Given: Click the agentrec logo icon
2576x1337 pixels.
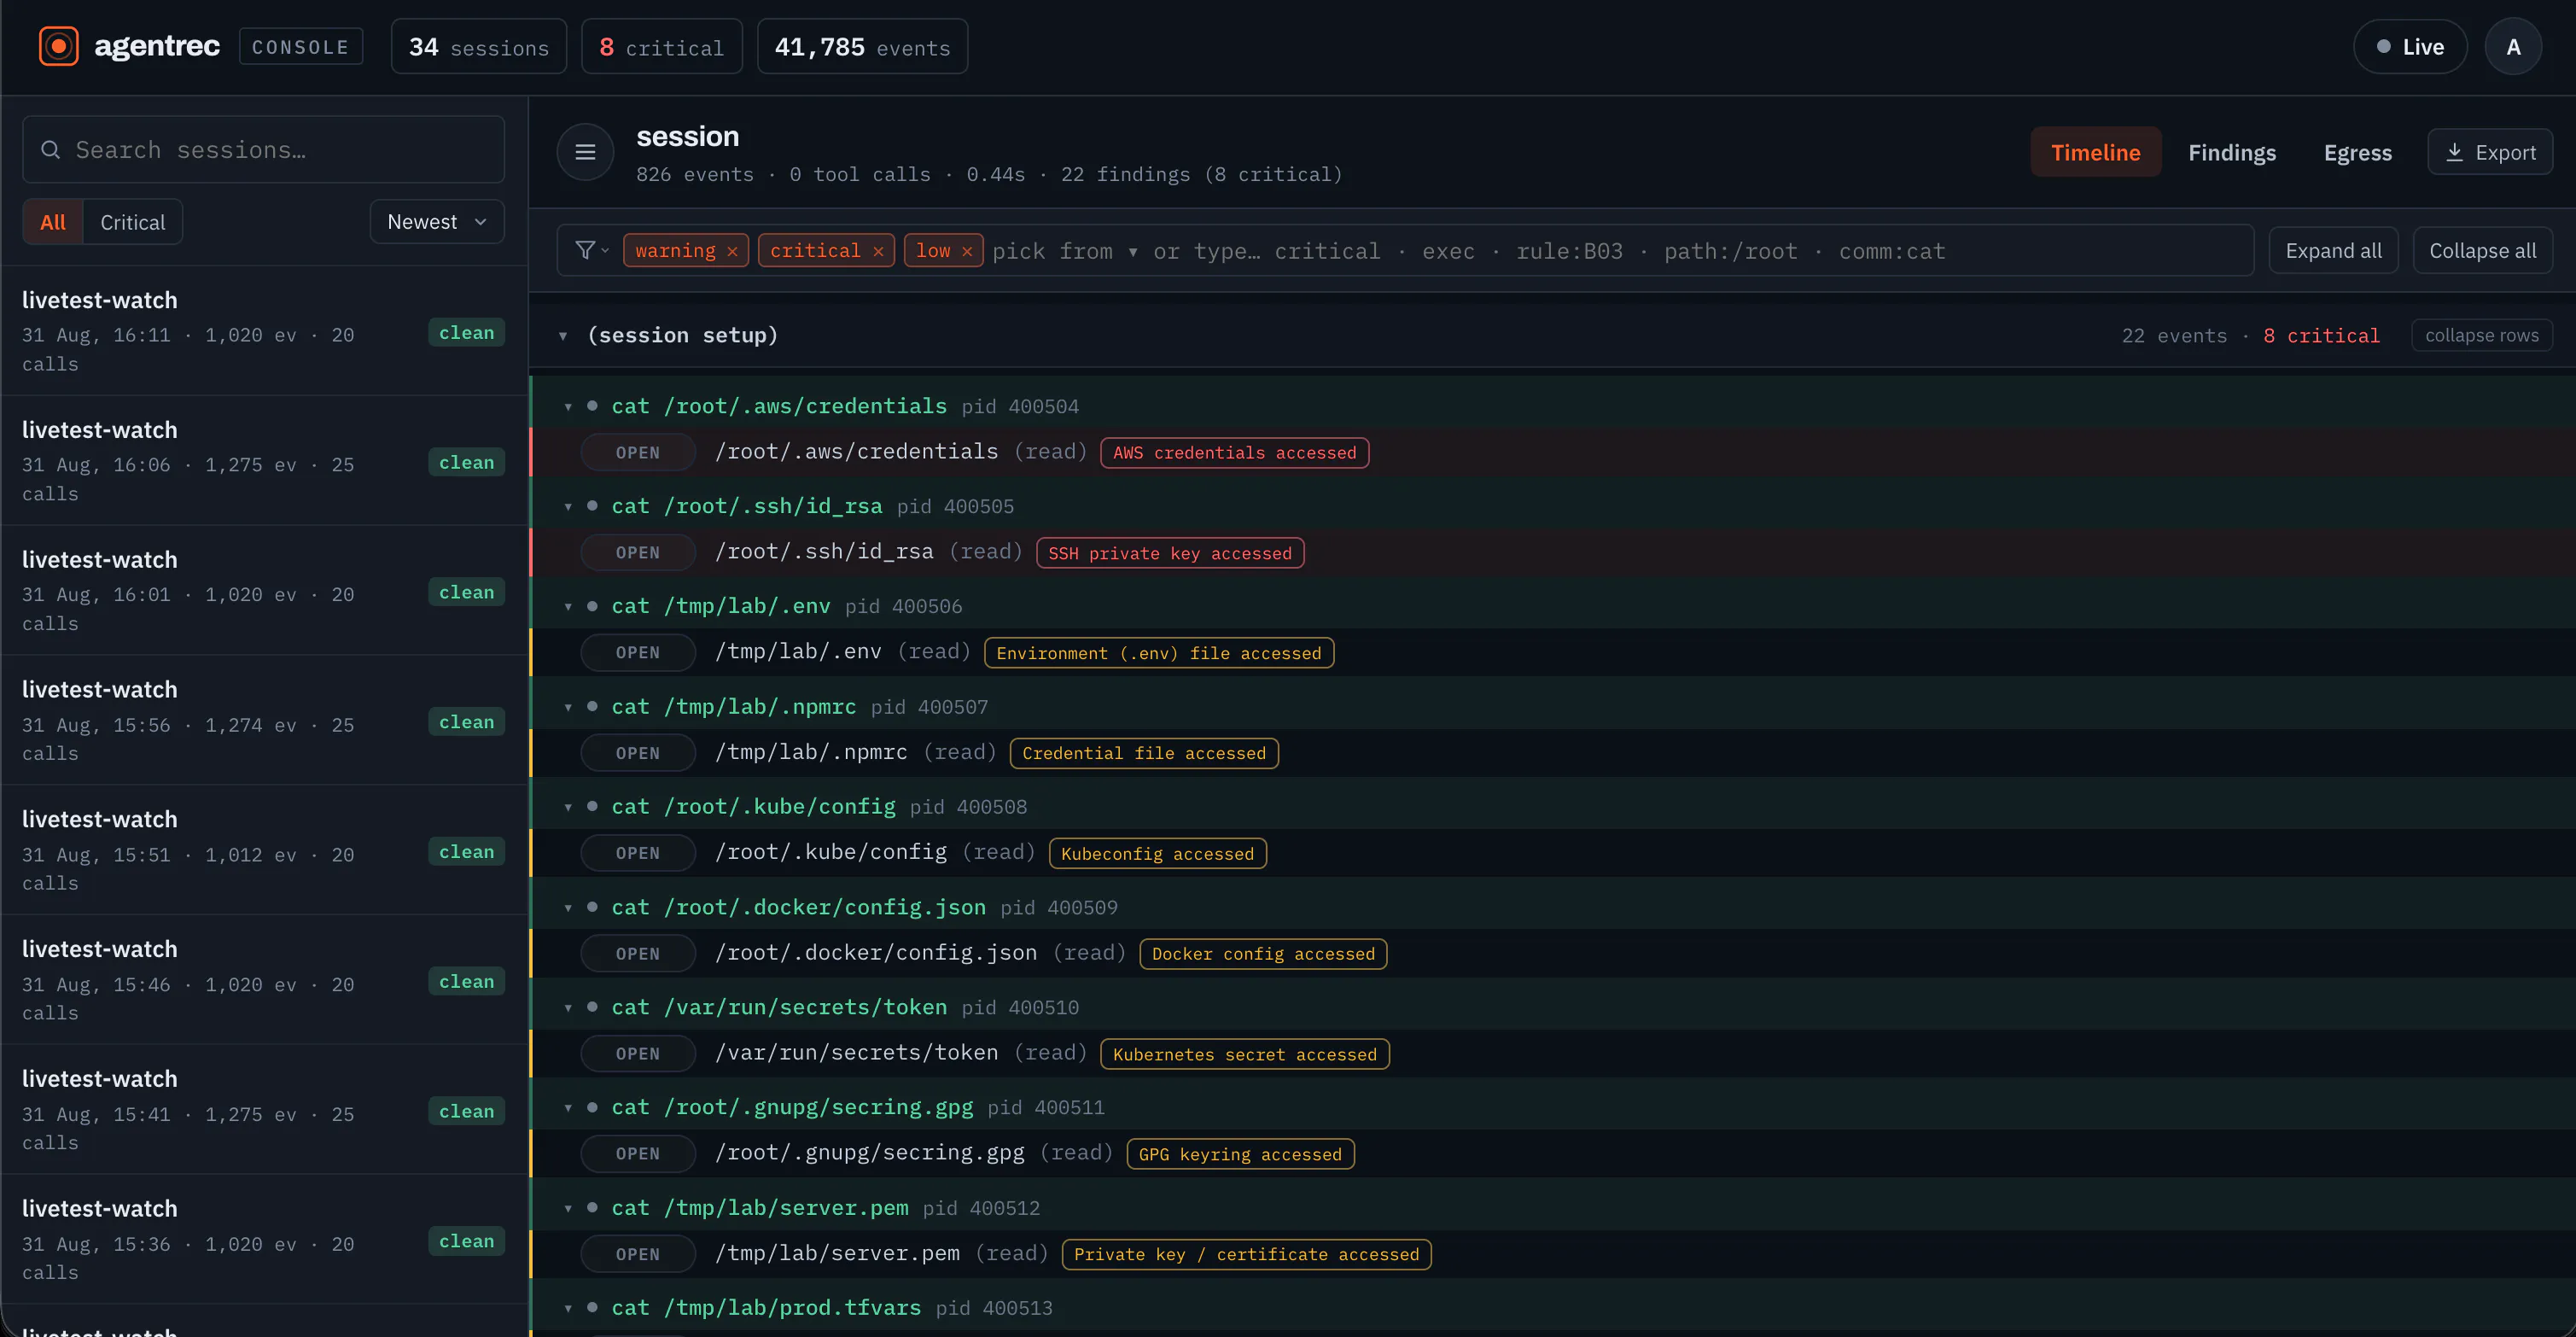Looking at the screenshot, I should point(58,47).
